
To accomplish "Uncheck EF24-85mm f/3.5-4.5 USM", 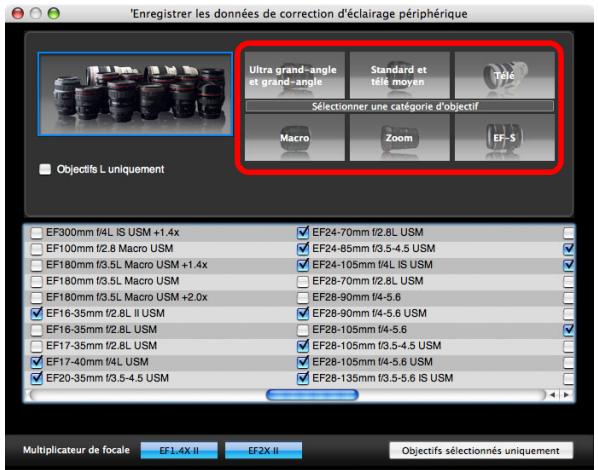I will 303,249.
